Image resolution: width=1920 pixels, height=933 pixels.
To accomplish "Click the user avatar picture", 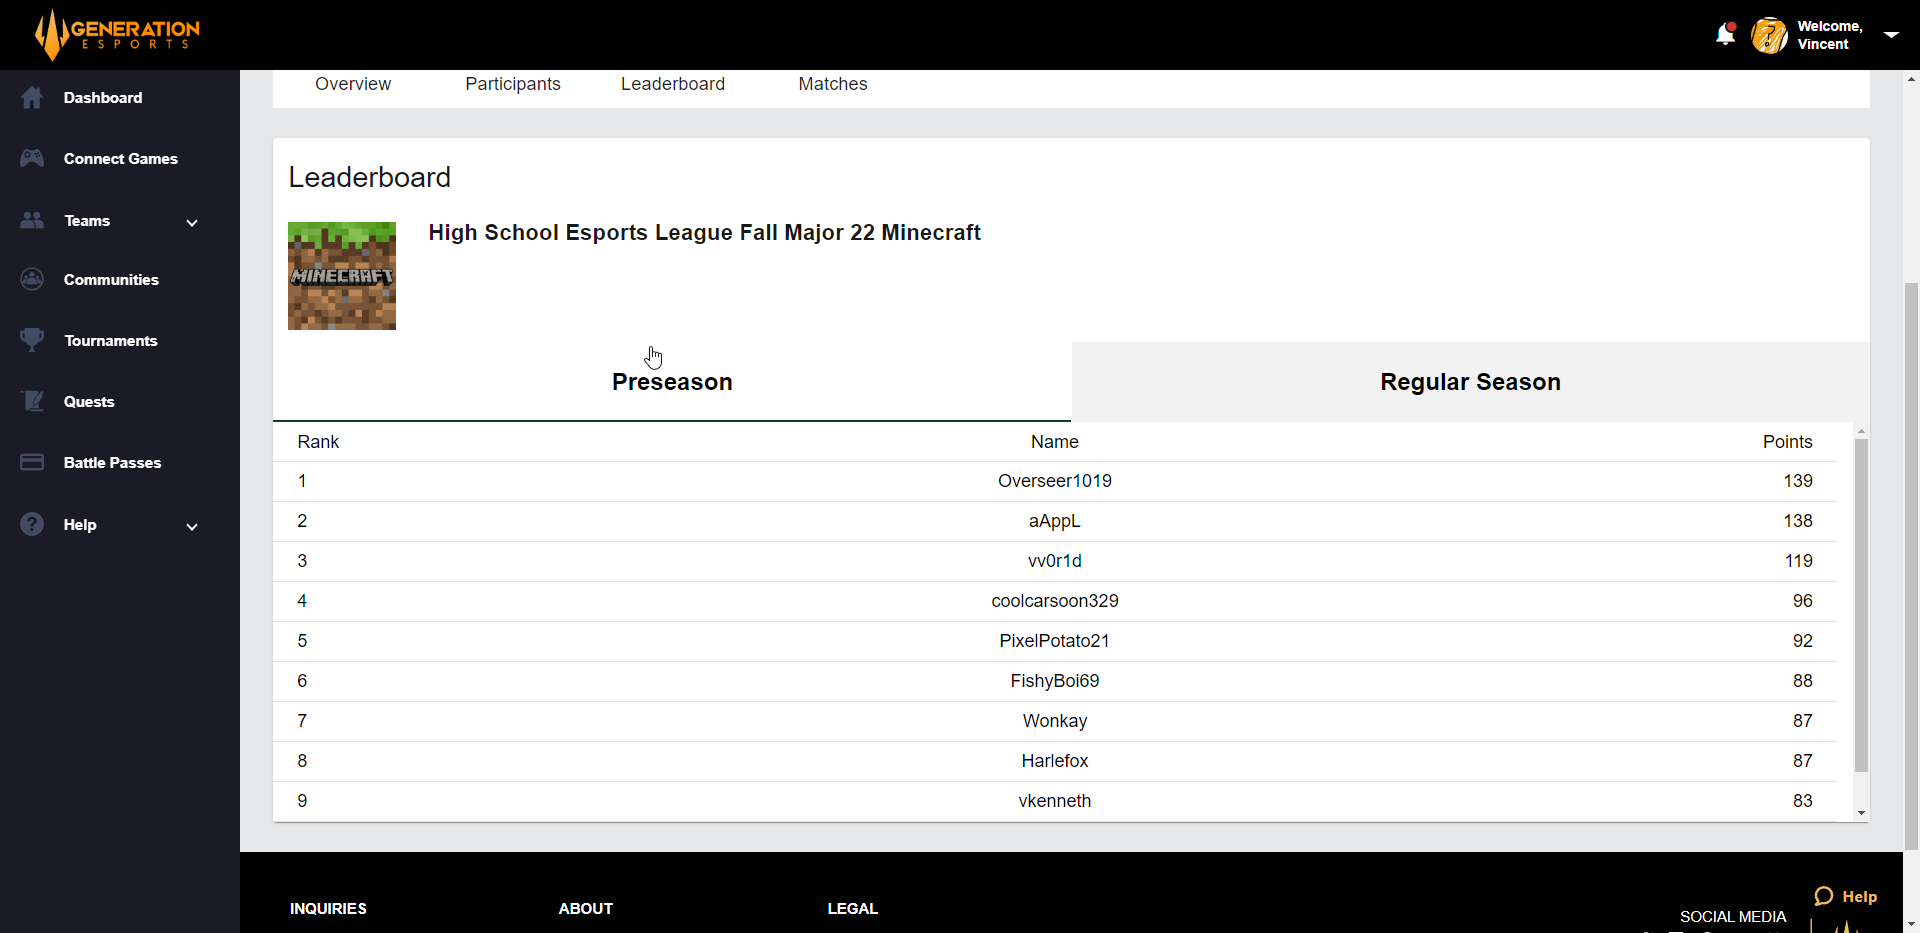I will click(x=1769, y=35).
